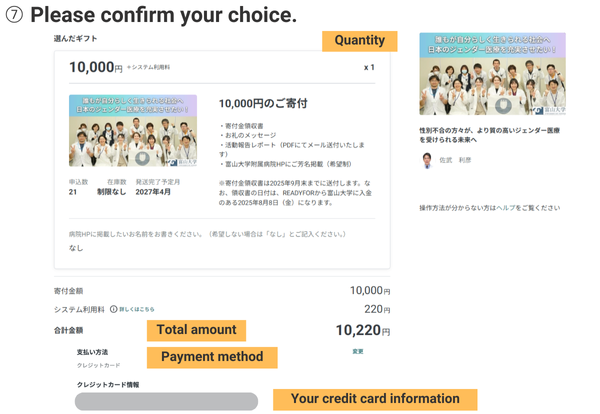This screenshot has height=414, width=600.
Task: Click the yellow Payment method label
Action: click(x=212, y=357)
